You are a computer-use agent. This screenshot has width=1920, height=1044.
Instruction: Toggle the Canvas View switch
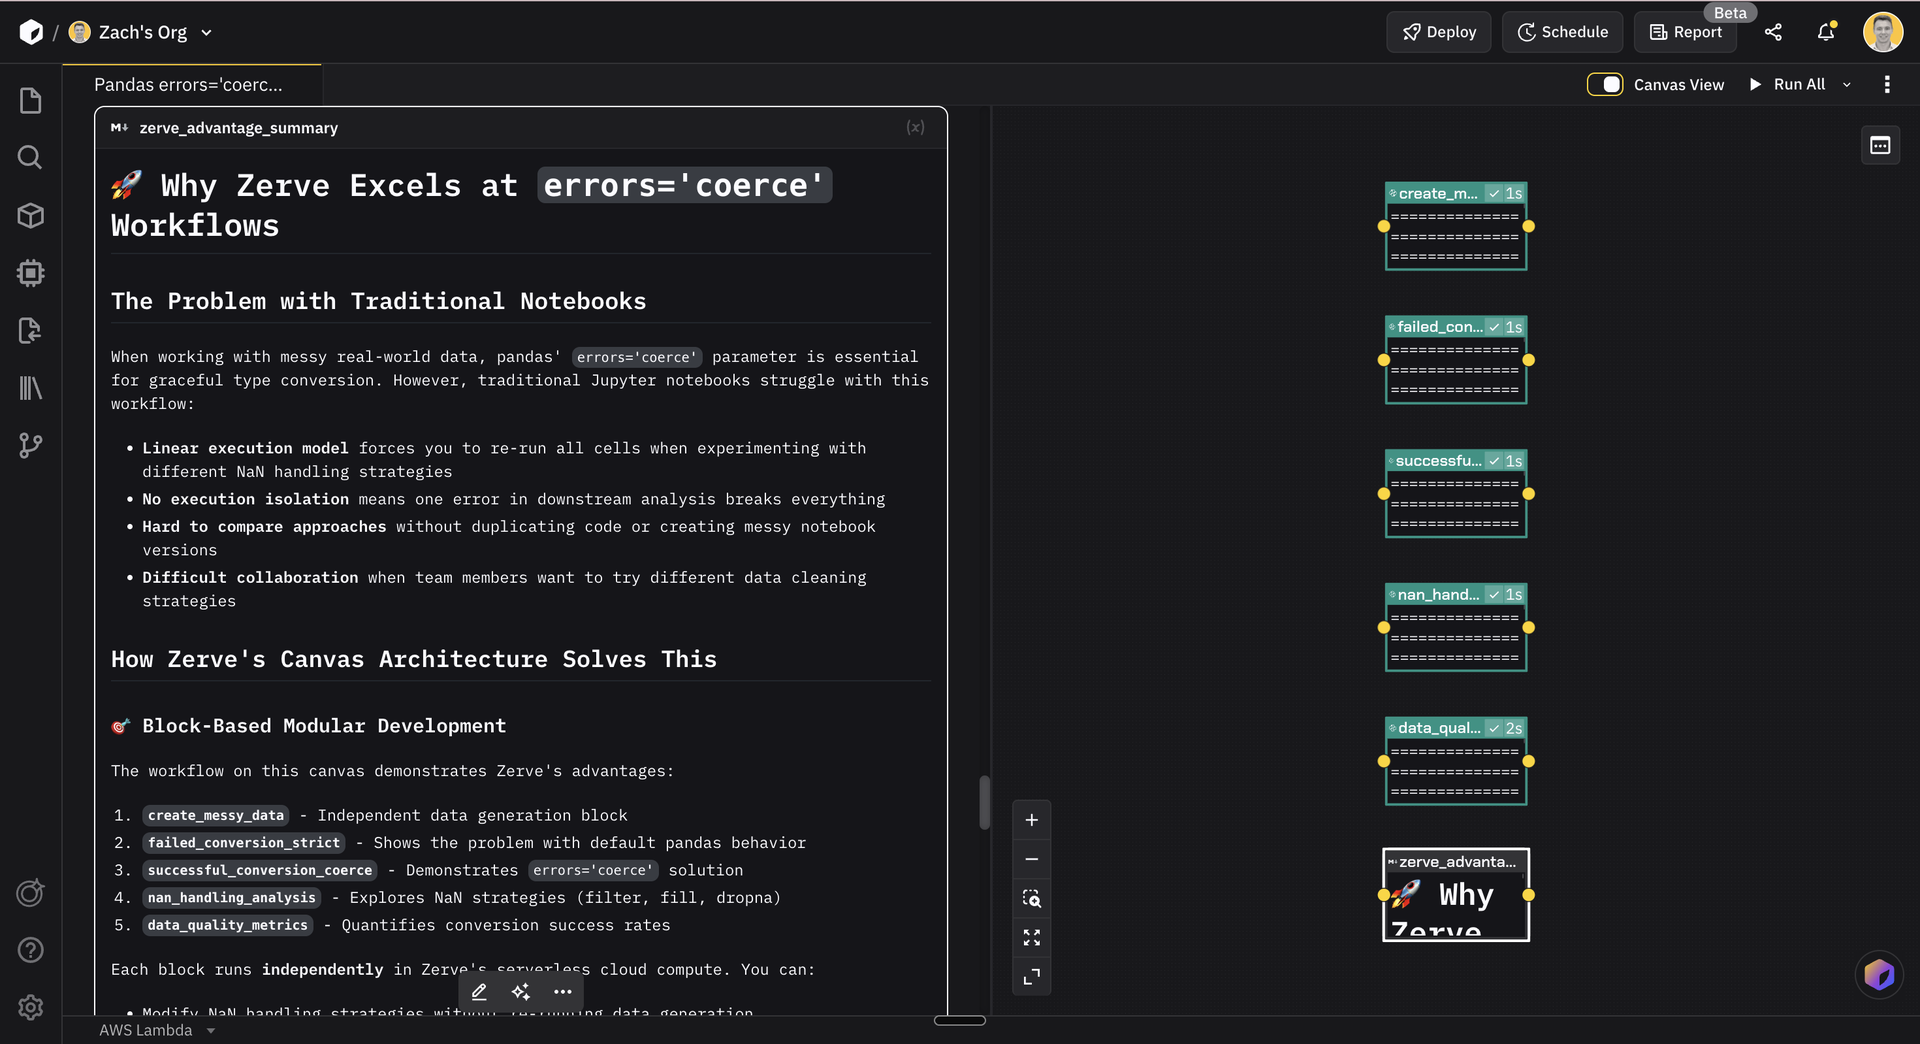pyautogui.click(x=1605, y=84)
